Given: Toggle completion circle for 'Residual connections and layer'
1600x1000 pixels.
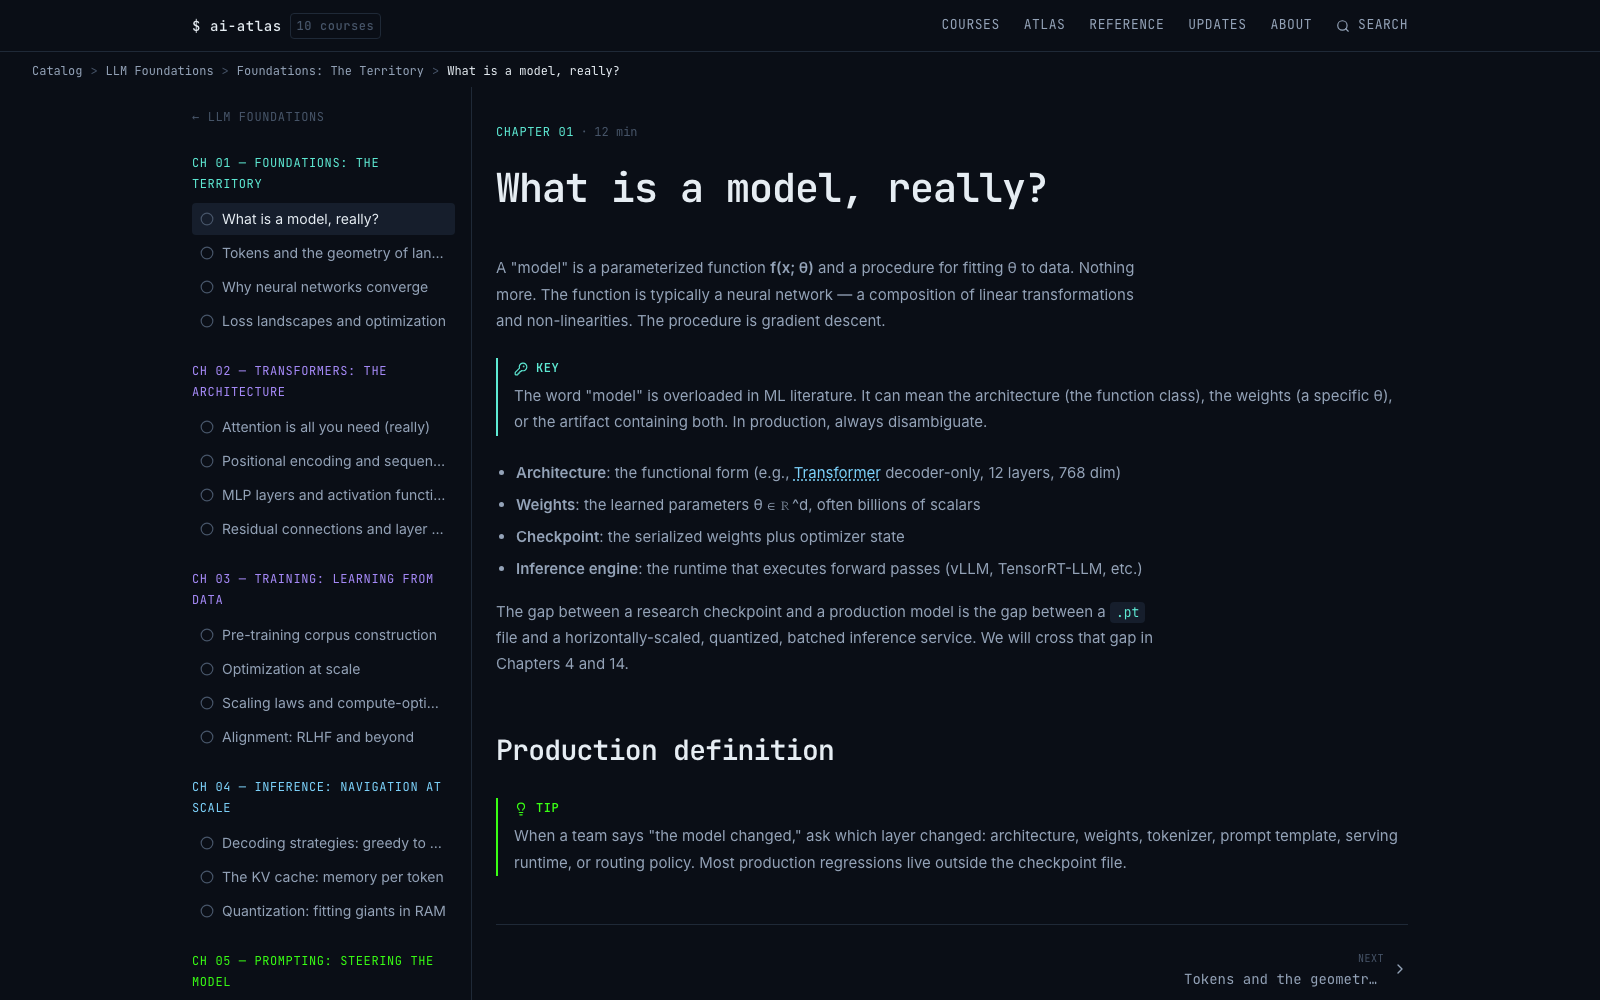Looking at the screenshot, I should point(207,529).
